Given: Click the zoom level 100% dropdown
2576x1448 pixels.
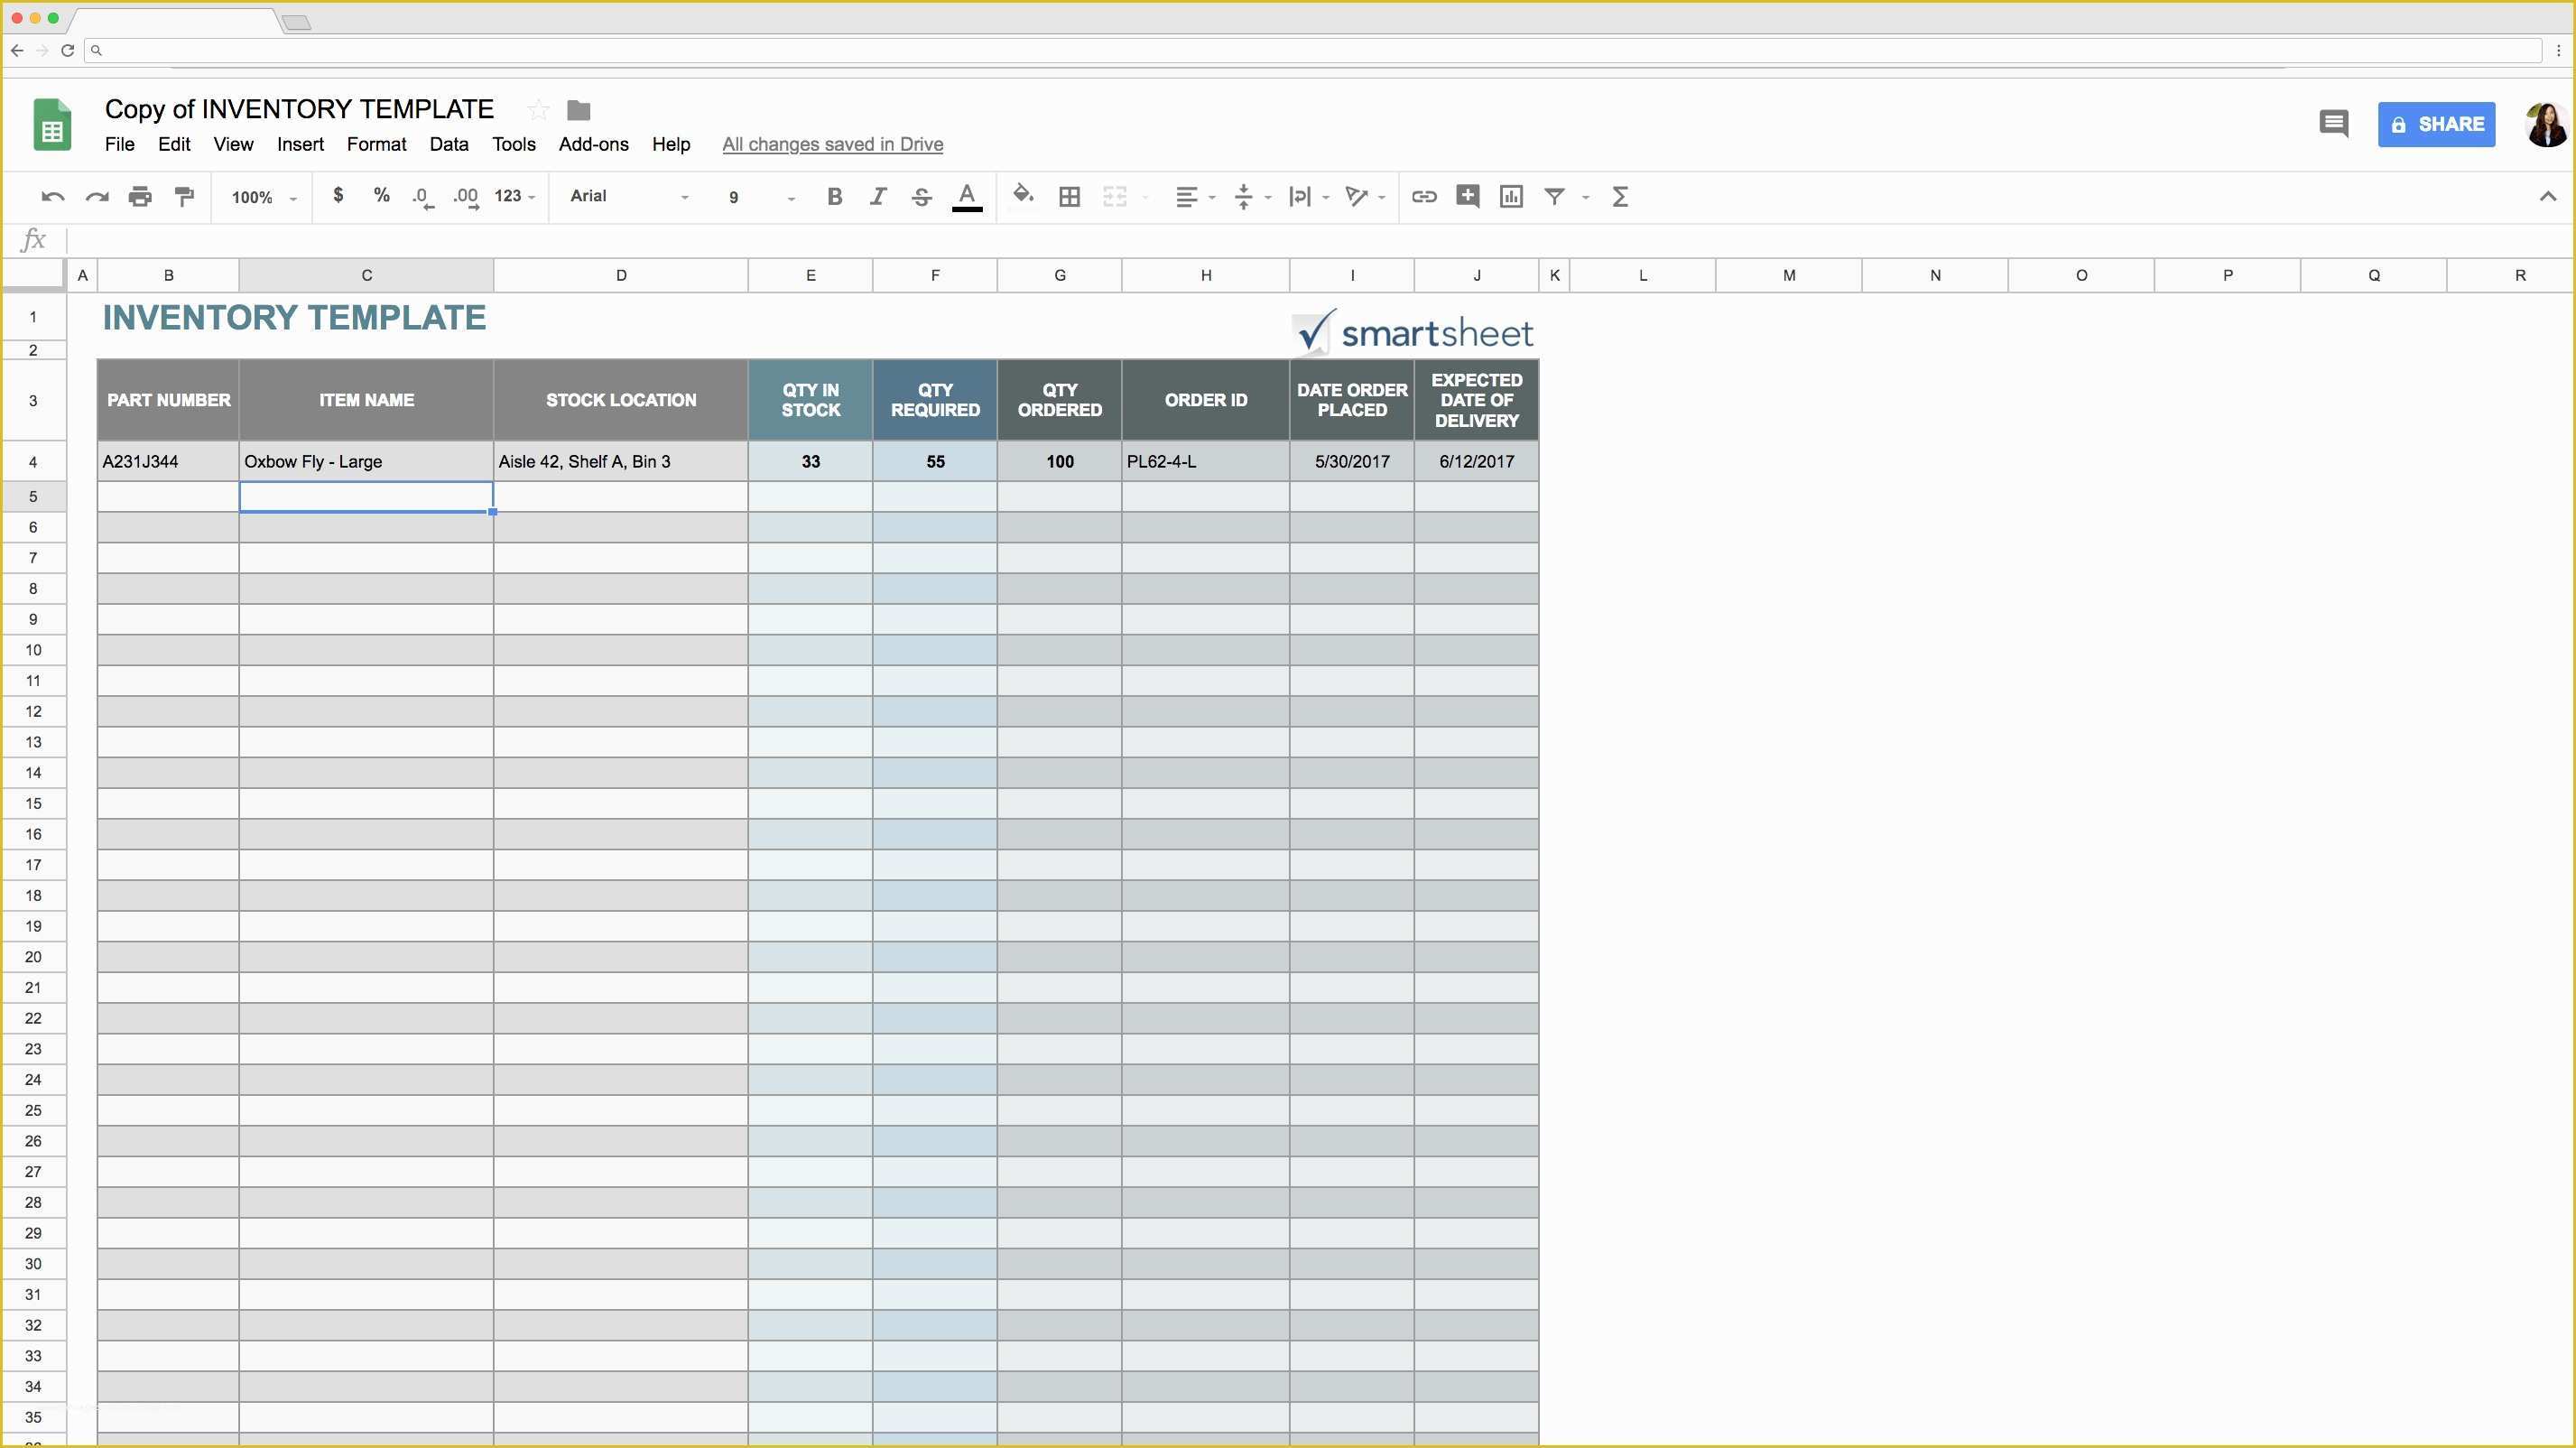Looking at the screenshot, I should click(x=262, y=197).
